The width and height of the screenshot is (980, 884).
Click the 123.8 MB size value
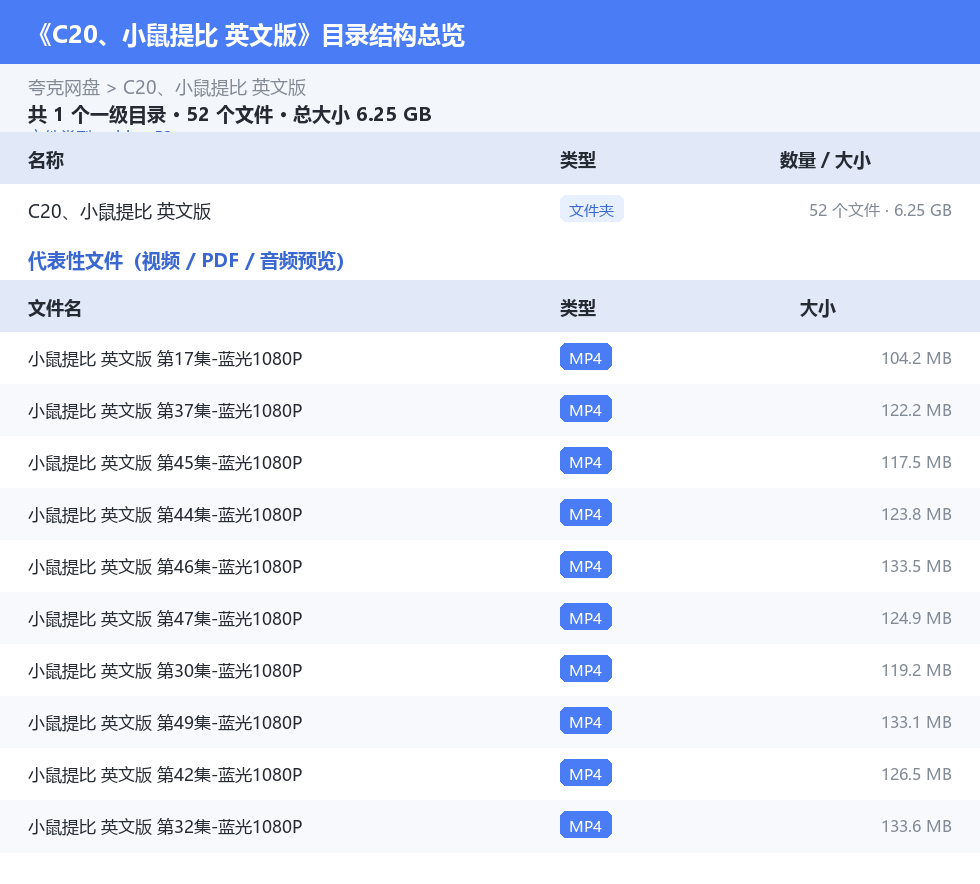coord(916,514)
